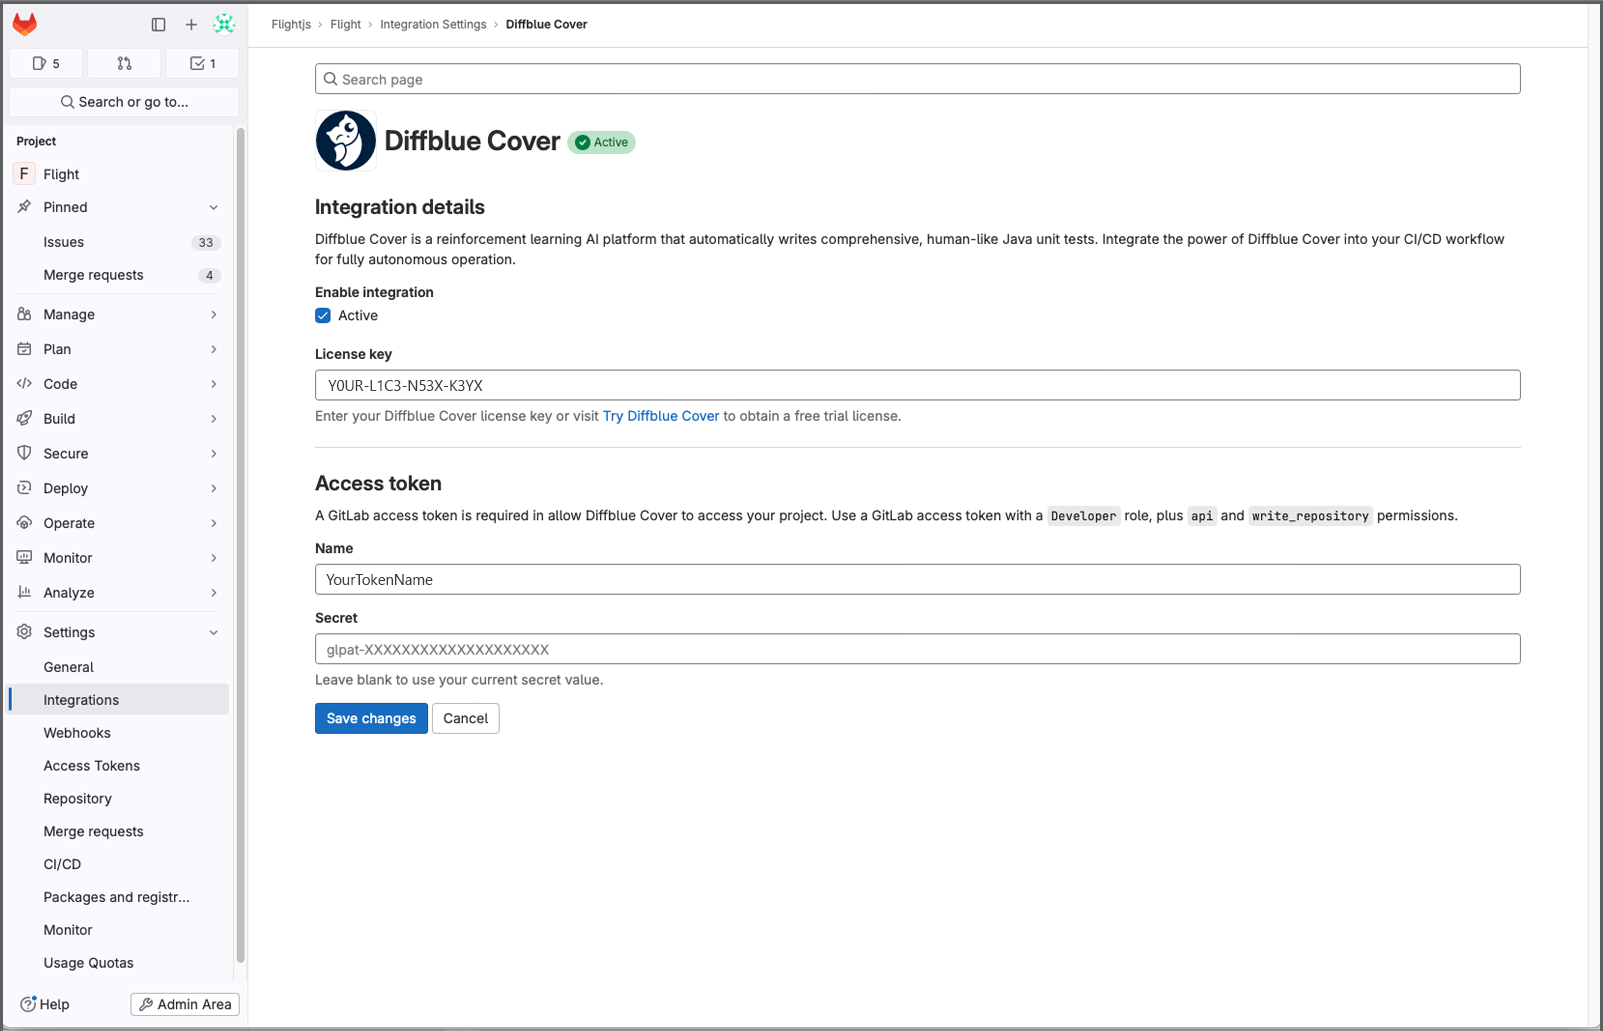The height and width of the screenshot is (1031, 1603).
Task: Open the user avatar menu
Action: [x=224, y=24]
